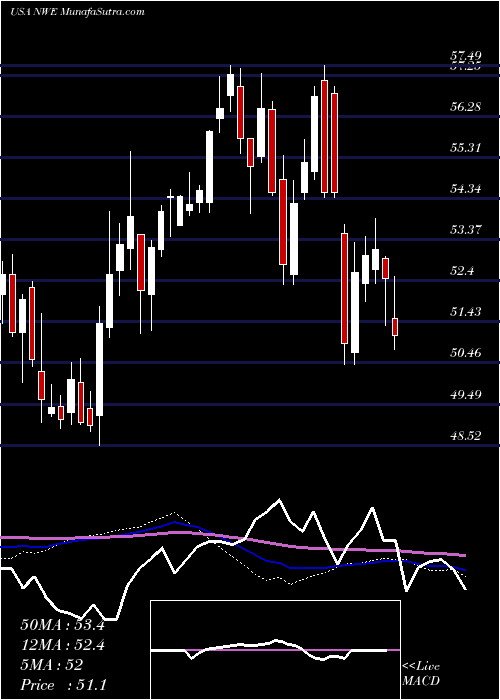Click the 53.37 price axis label
Image resolution: width=500 pixels, height=700 pixels.
[x=466, y=230]
